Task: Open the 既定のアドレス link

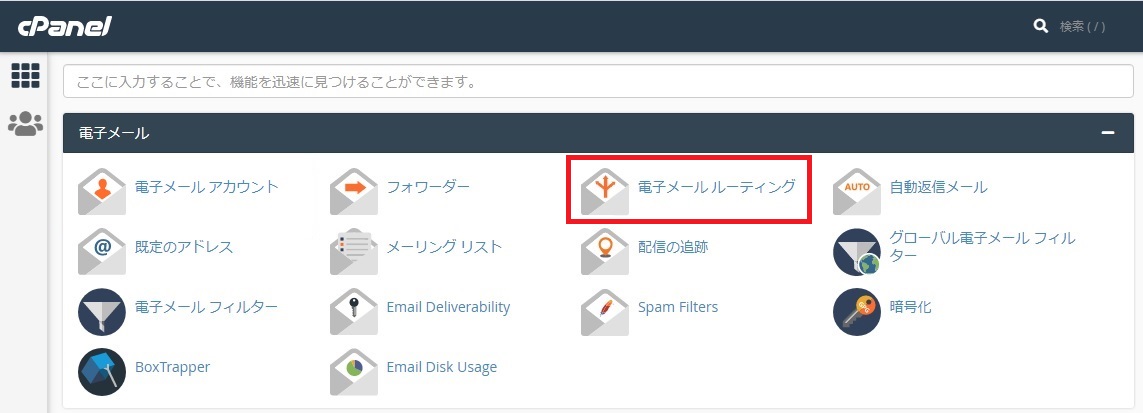Action: click(x=184, y=246)
